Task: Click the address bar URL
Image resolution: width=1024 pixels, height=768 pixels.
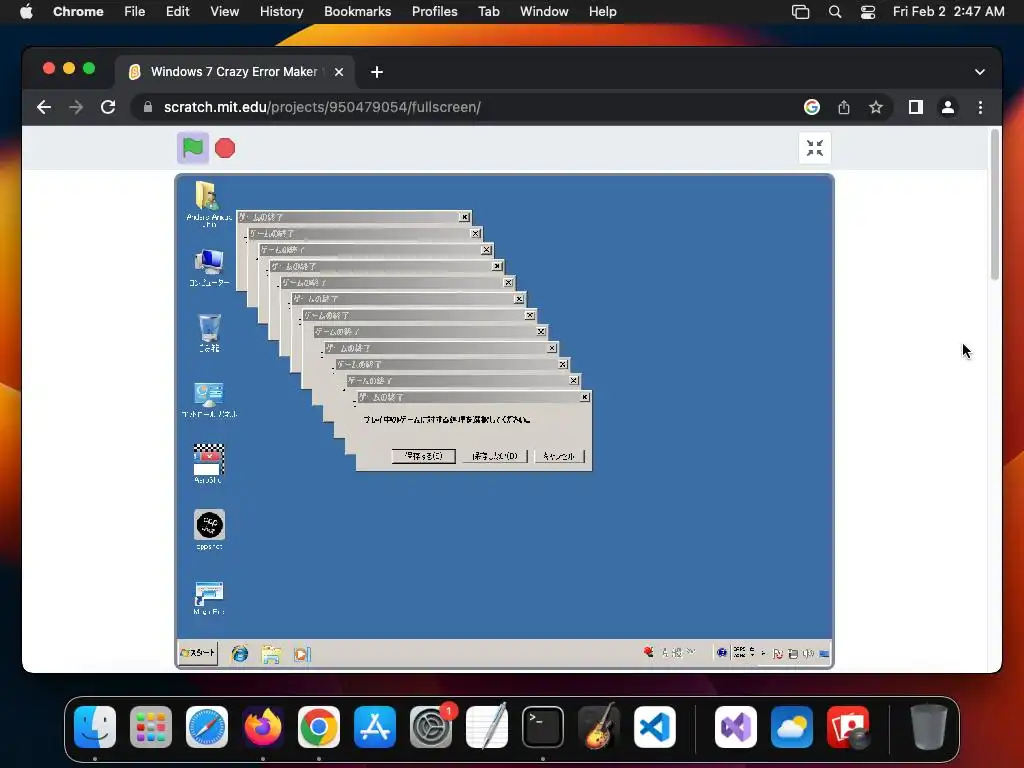Action: tap(322, 107)
